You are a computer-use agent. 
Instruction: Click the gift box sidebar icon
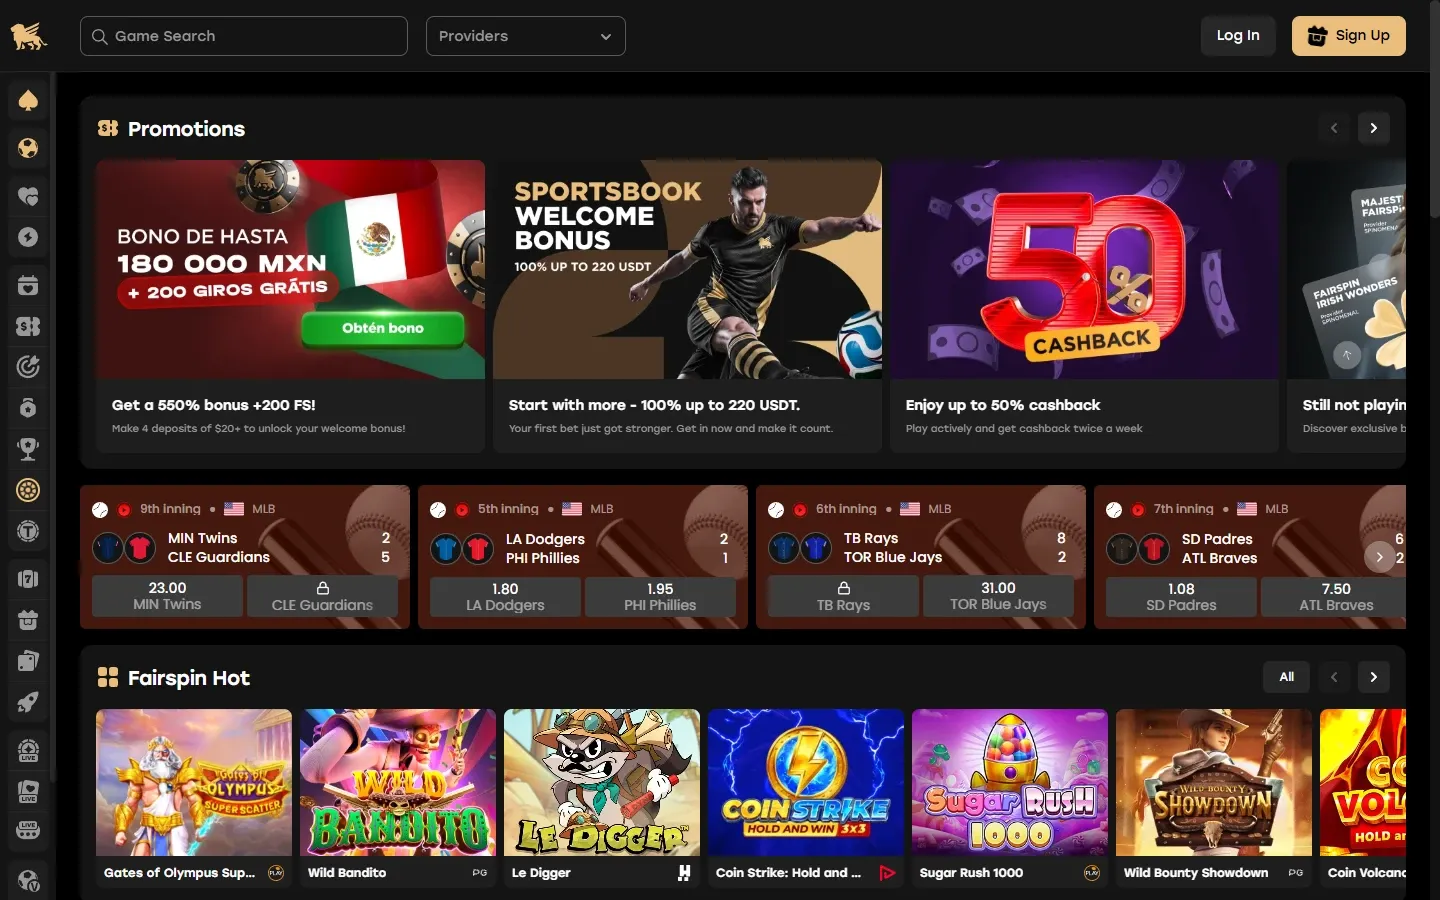(x=28, y=620)
